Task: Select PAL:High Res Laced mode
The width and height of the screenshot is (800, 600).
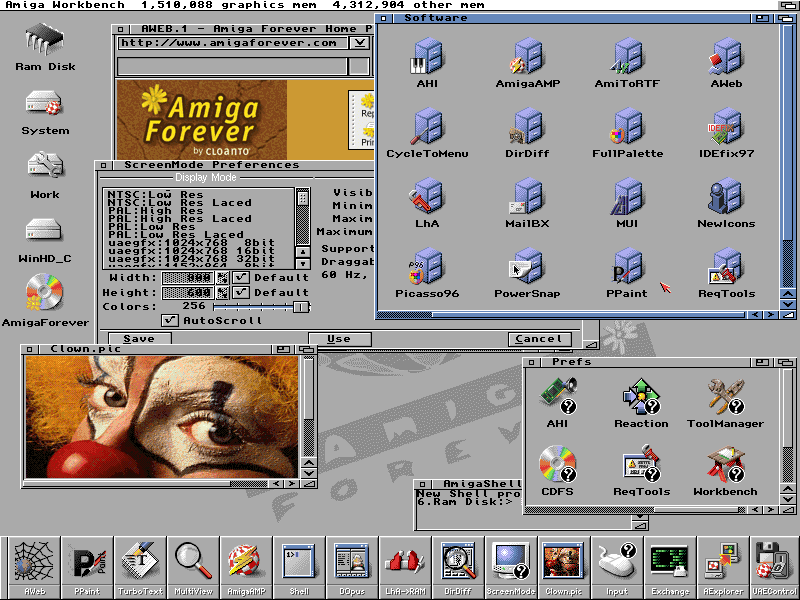Action: coord(179,218)
